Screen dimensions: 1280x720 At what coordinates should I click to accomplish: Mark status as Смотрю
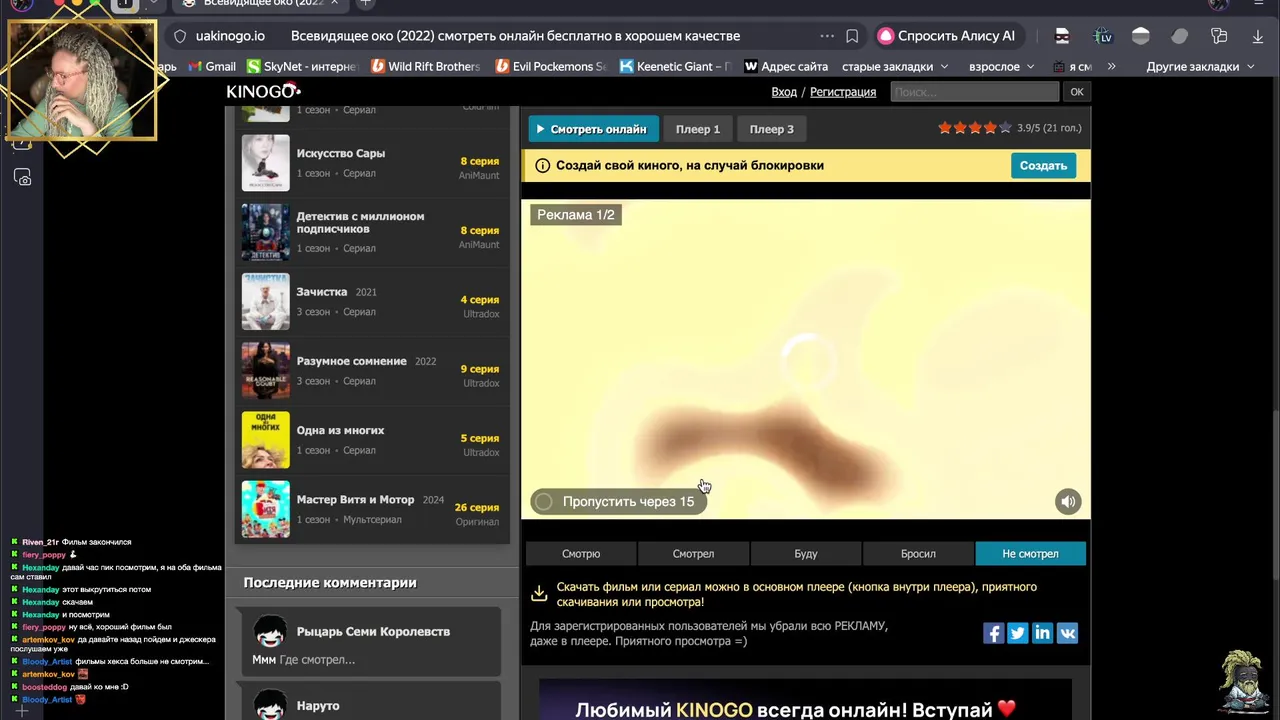[x=581, y=554]
